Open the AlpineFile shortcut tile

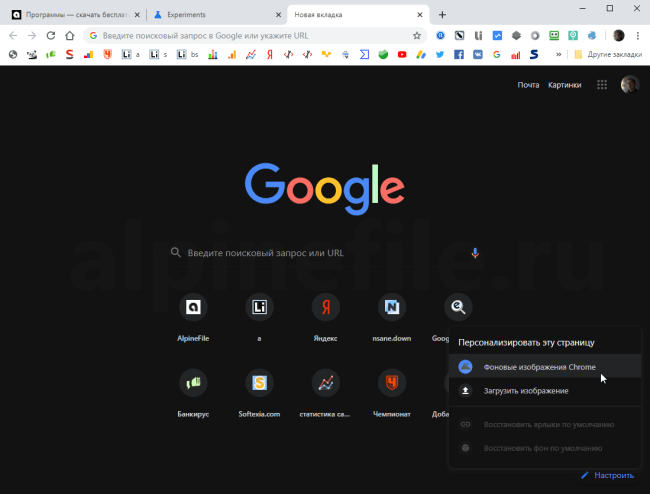pyautogui.click(x=193, y=317)
